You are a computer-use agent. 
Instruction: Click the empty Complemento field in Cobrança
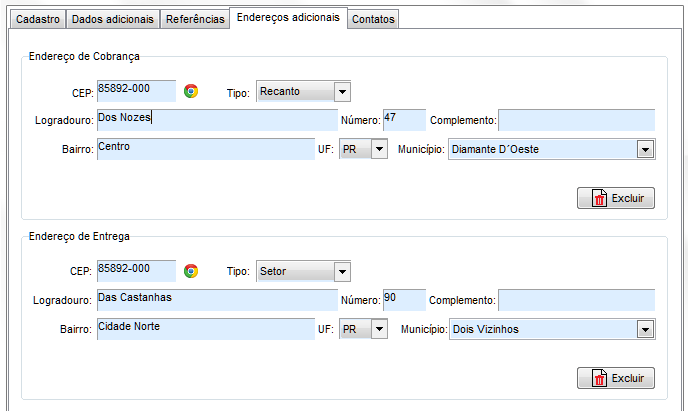[576, 121]
